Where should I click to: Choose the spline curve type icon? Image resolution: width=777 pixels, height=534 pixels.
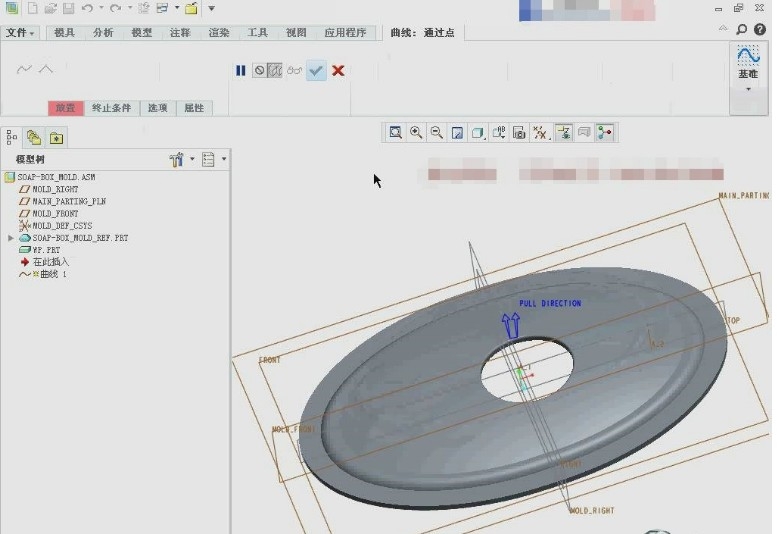tap(24, 69)
